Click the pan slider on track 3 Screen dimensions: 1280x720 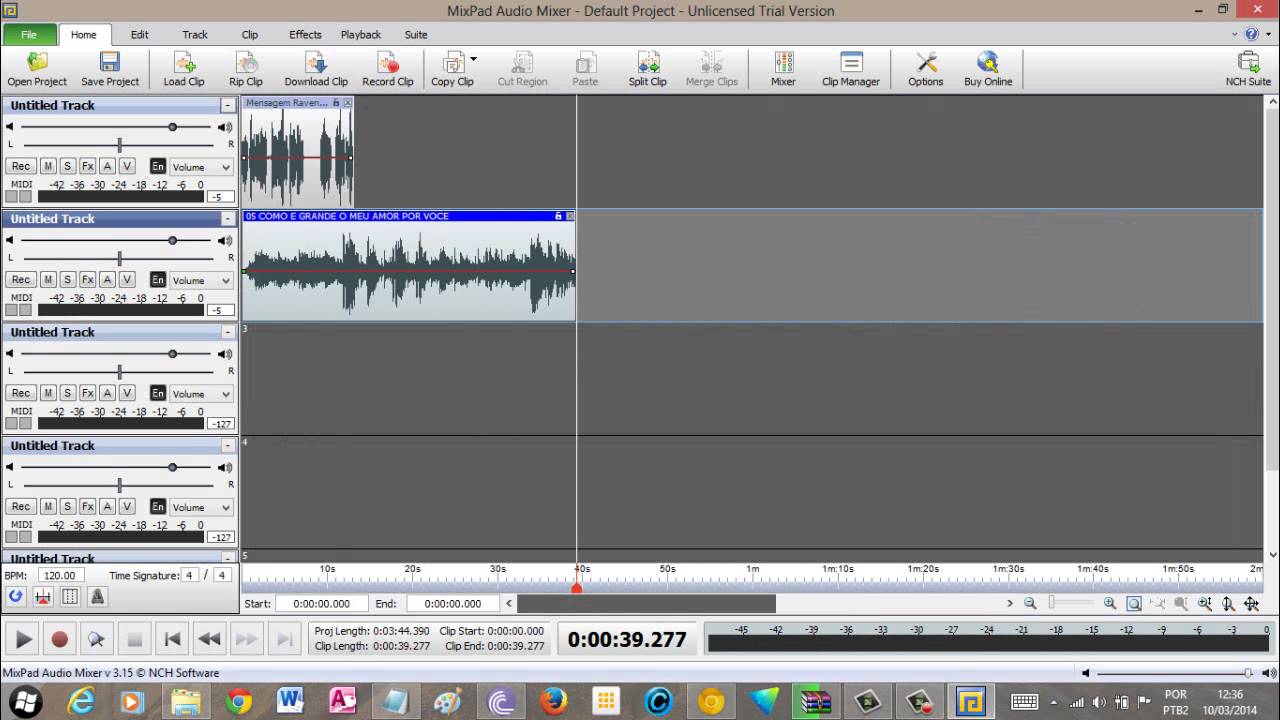pyautogui.click(x=119, y=371)
